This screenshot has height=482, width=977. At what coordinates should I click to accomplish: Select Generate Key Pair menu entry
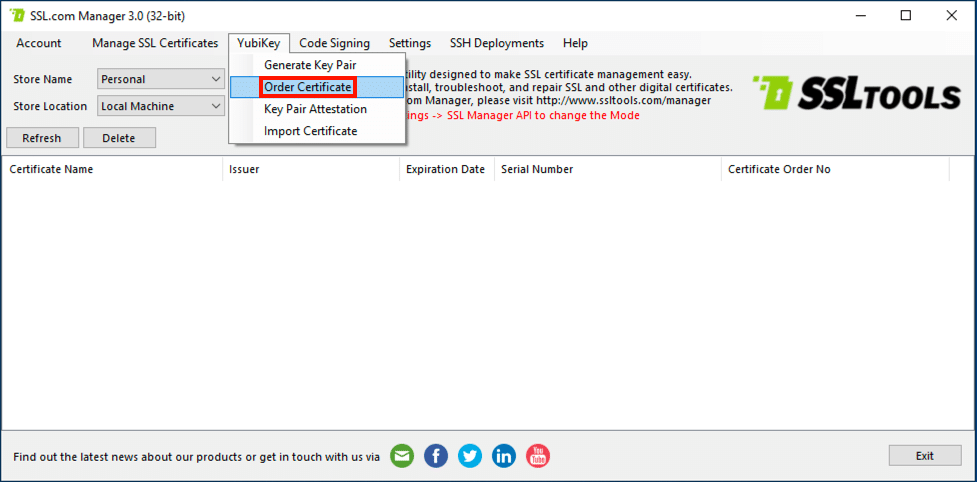tap(310, 65)
